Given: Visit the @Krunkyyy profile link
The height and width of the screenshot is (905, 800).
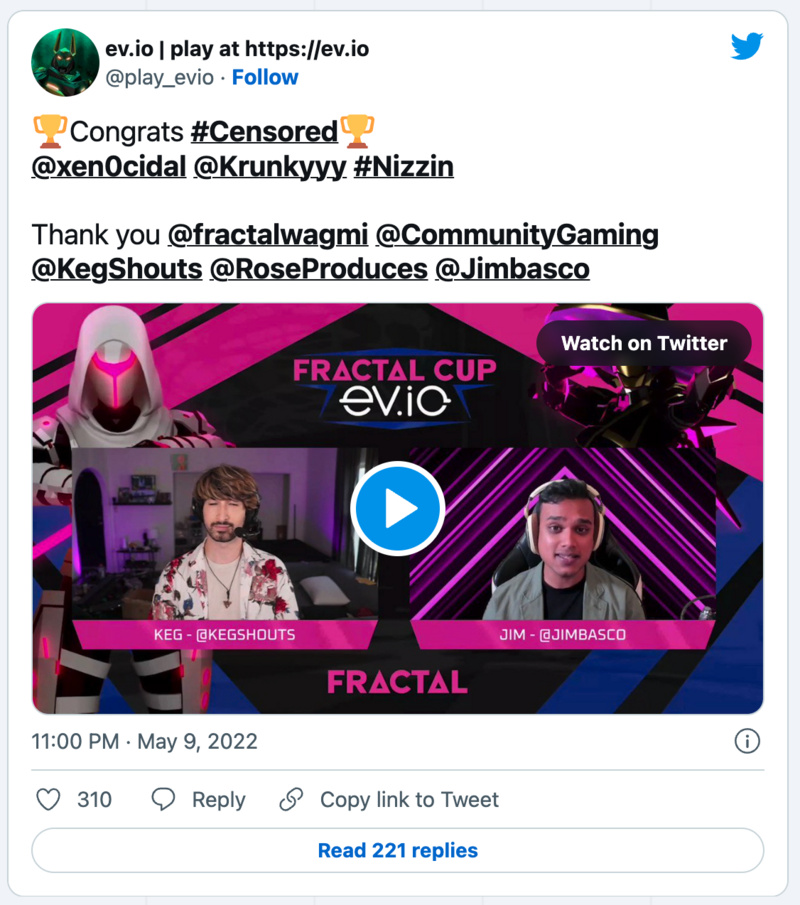Looking at the screenshot, I should coord(270,167).
